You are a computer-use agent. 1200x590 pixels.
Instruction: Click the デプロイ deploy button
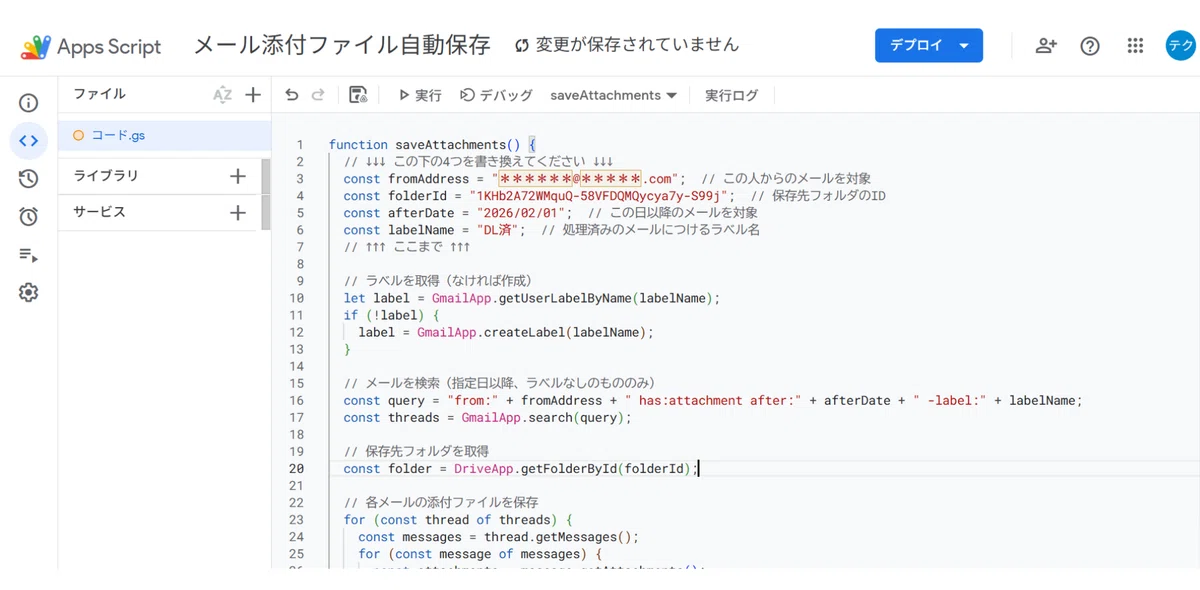click(929, 45)
